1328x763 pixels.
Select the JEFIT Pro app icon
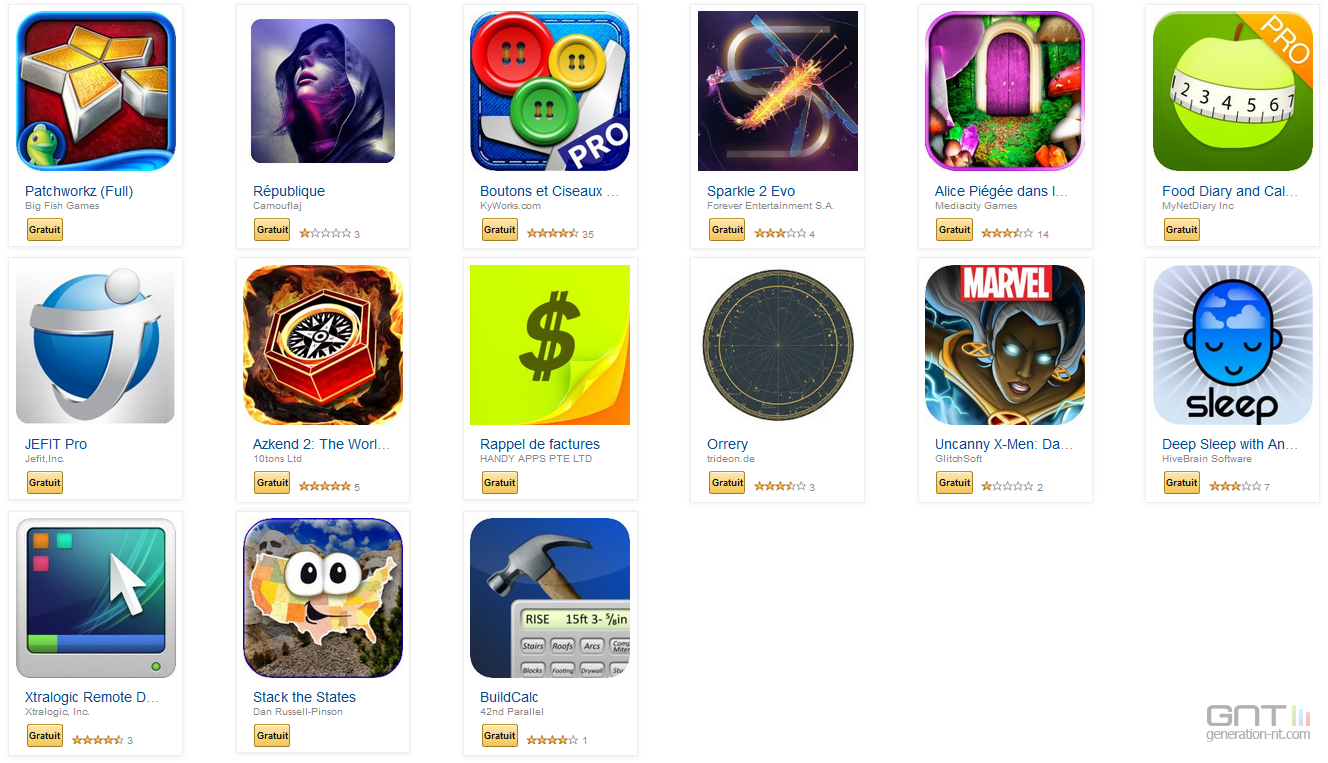[96, 345]
